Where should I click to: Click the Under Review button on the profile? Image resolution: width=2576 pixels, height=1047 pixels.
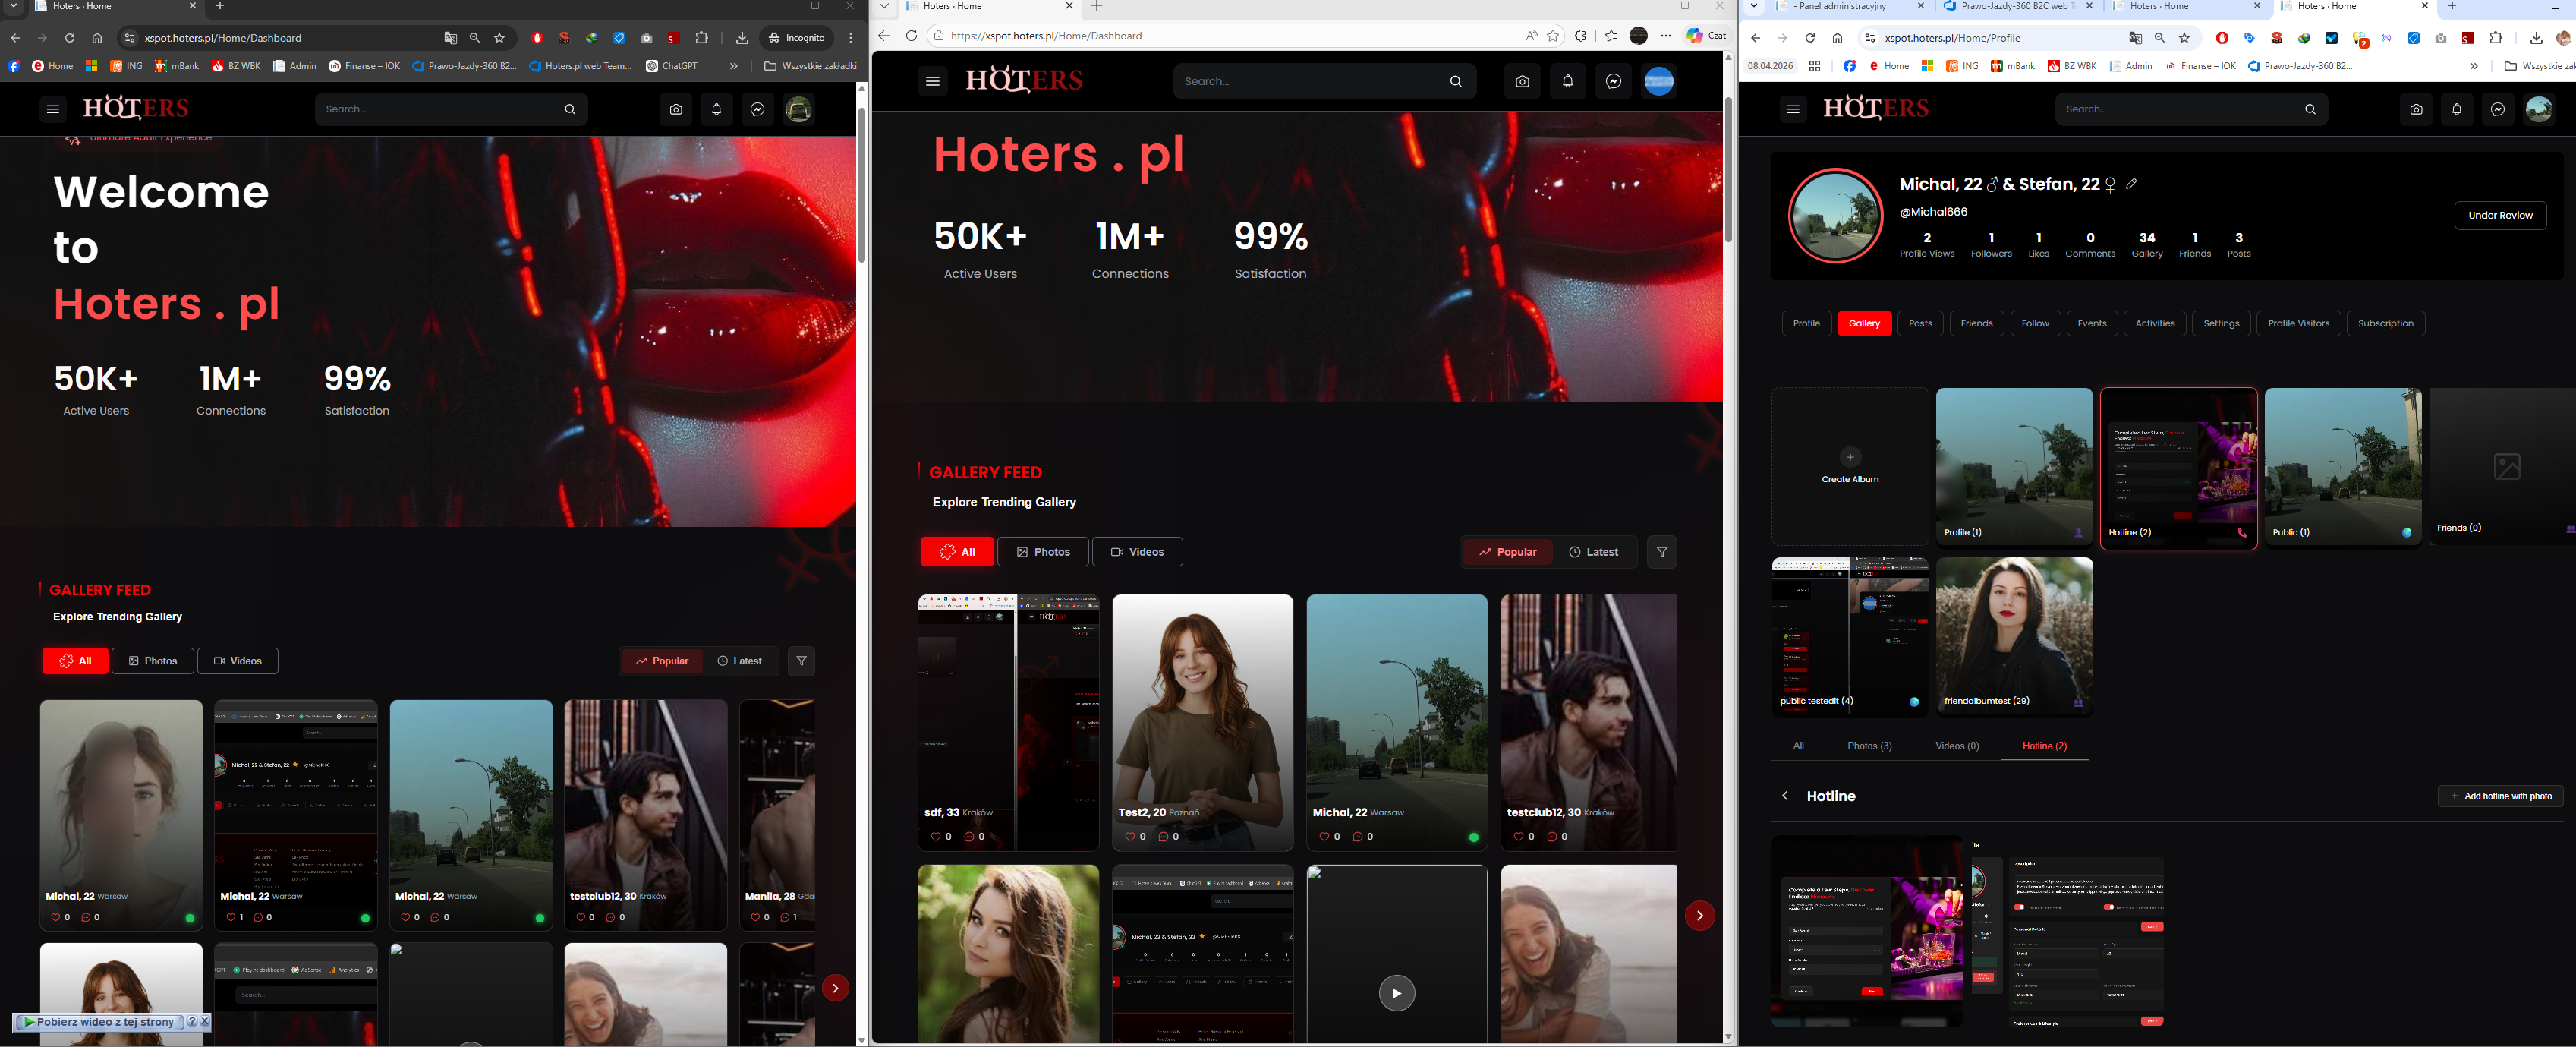(2500, 215)
